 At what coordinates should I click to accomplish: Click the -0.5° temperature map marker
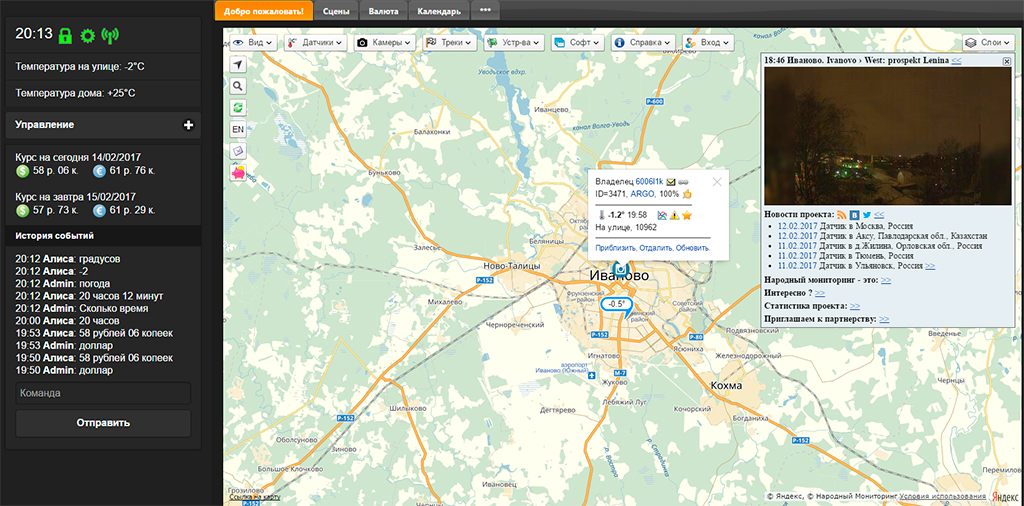tap(616, 304)
